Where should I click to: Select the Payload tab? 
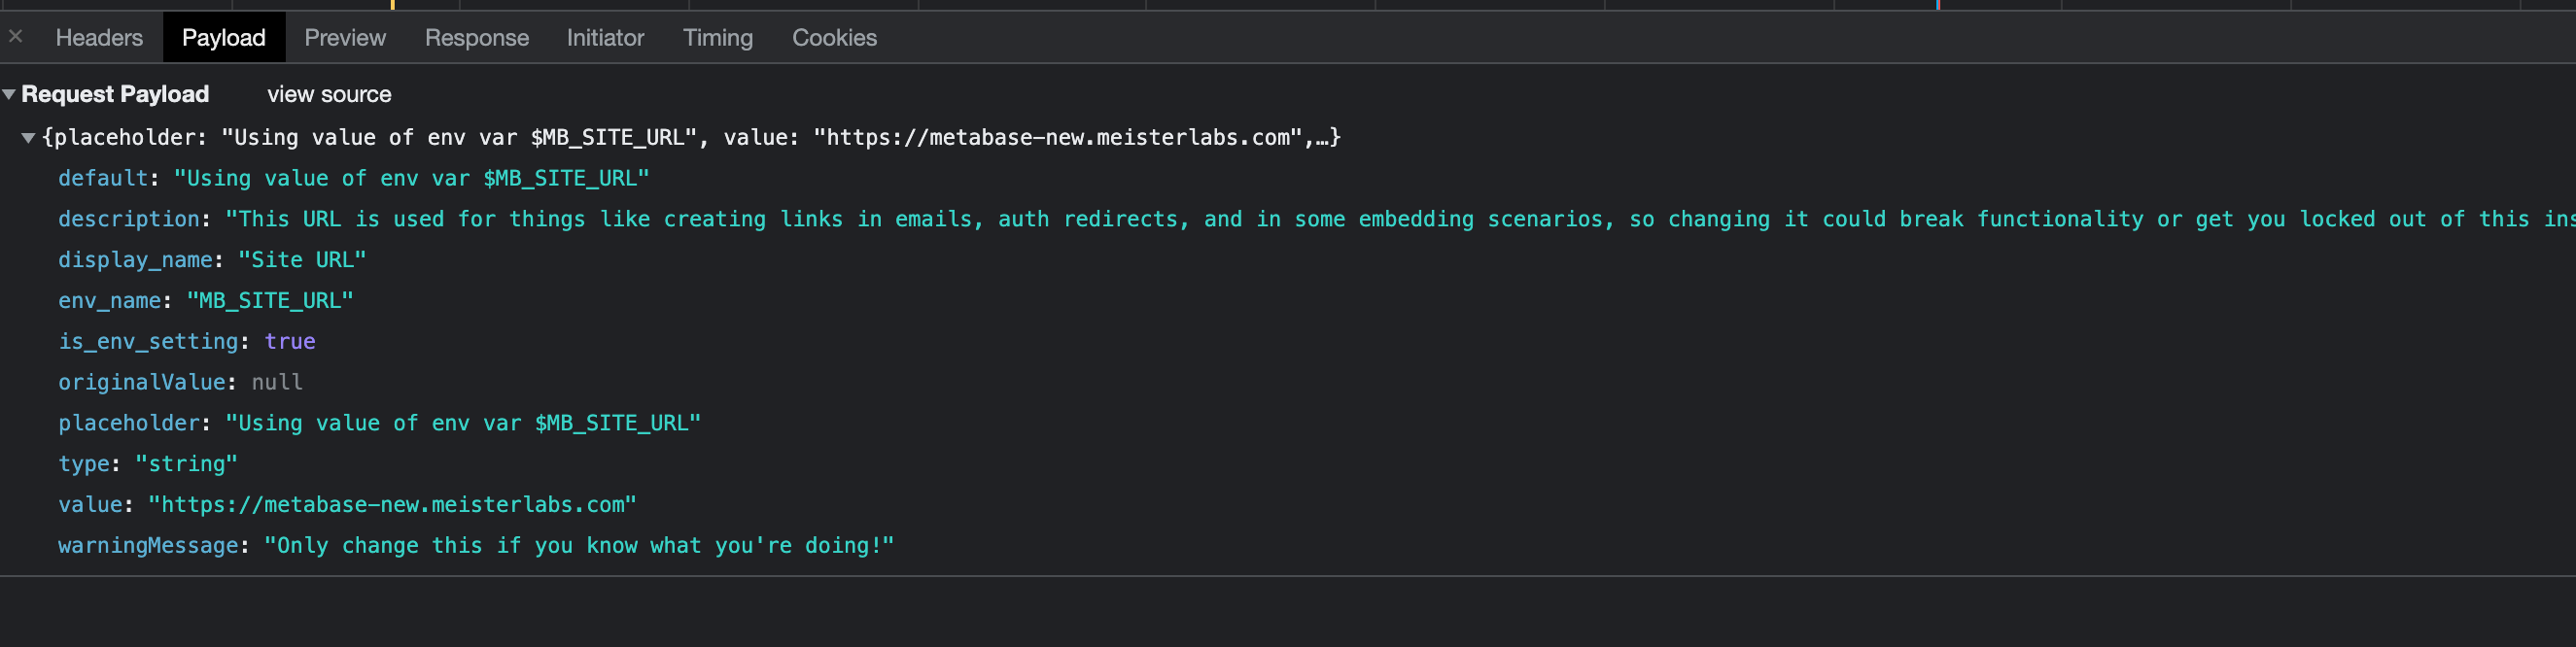(x=223, y=37)
